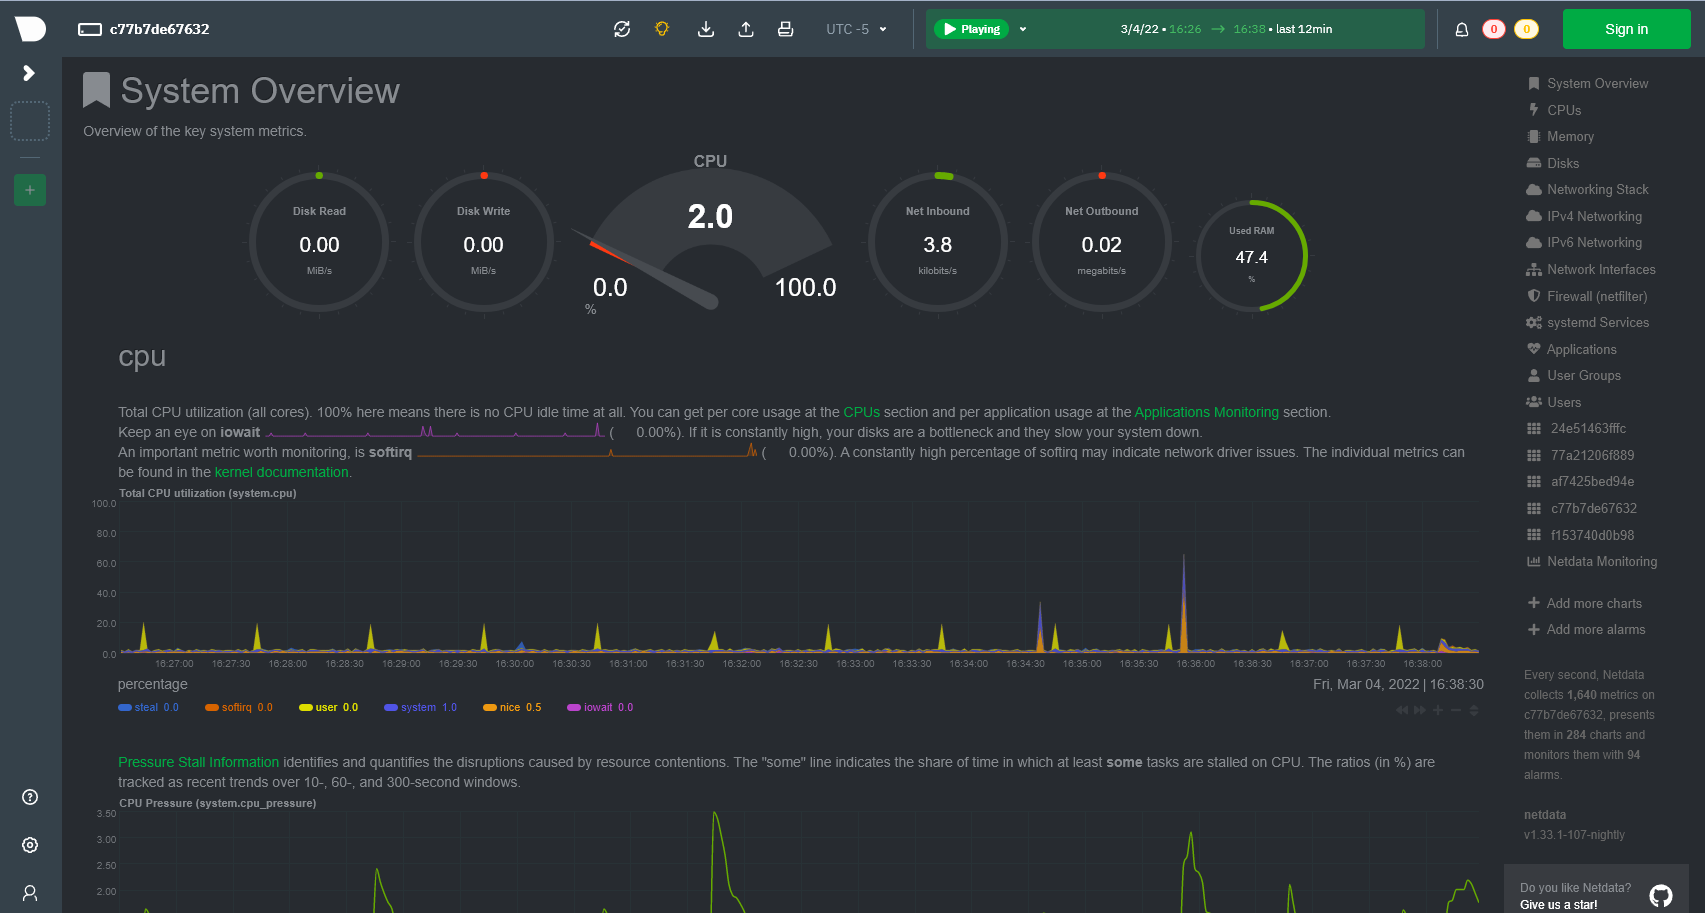1705x913 pixels.
Task: Click the node icon beside c77b7de67632 in the header
Action: pos(90,29)
